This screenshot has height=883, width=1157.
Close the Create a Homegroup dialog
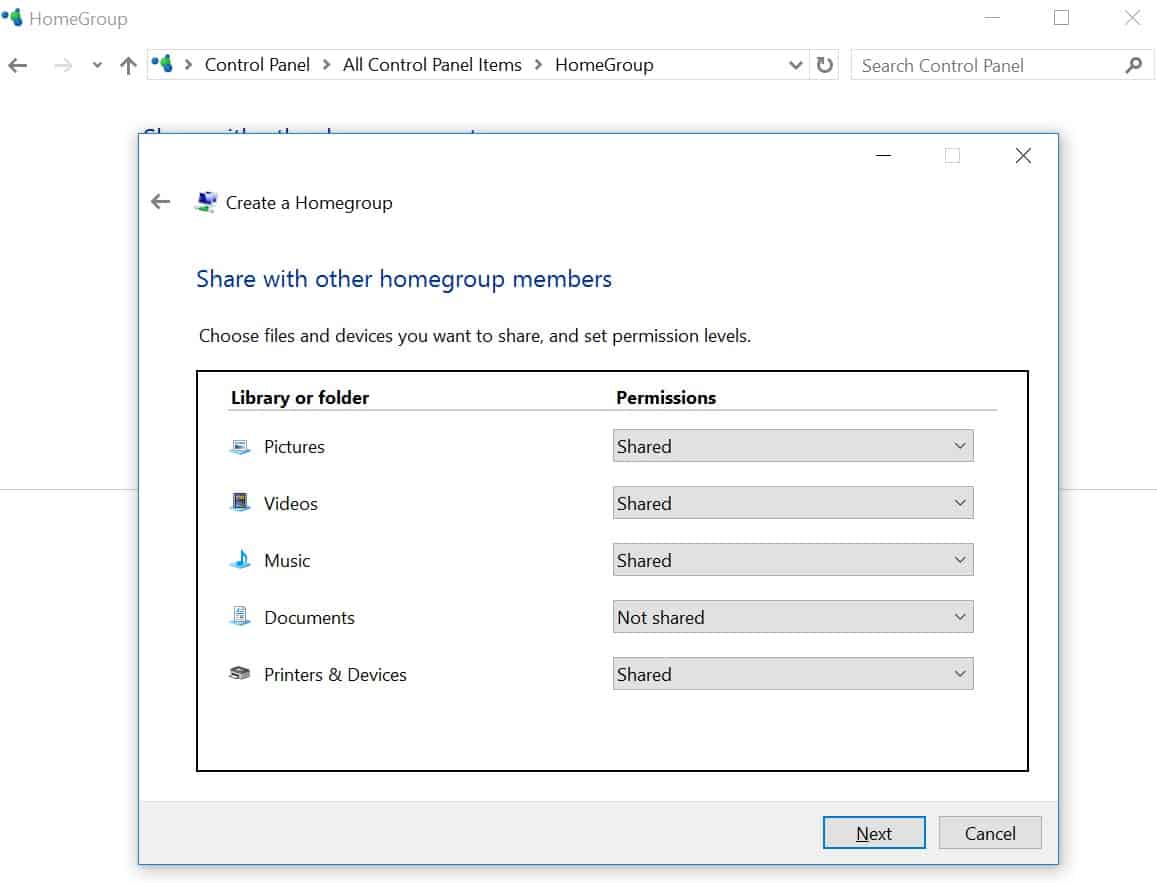pyautogui.click(x=1023, y=156)
